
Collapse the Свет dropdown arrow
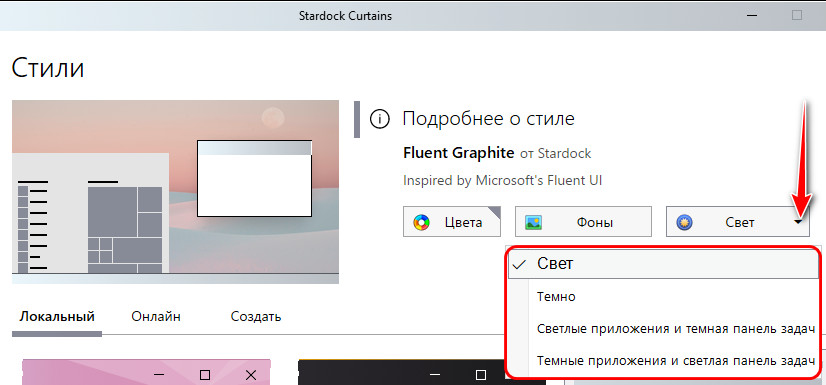point(799,222)
